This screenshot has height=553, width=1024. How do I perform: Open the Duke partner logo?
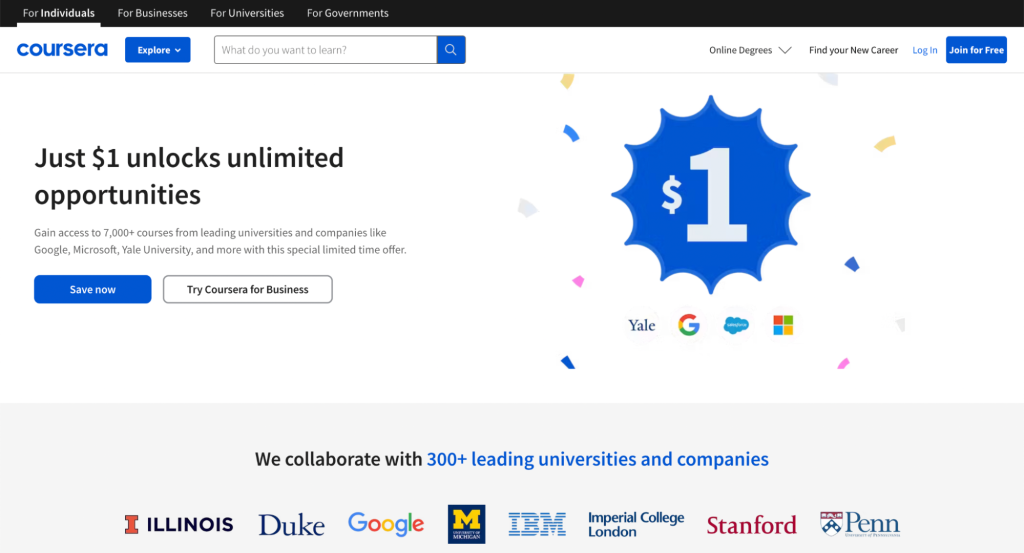(x=291, y=525)
